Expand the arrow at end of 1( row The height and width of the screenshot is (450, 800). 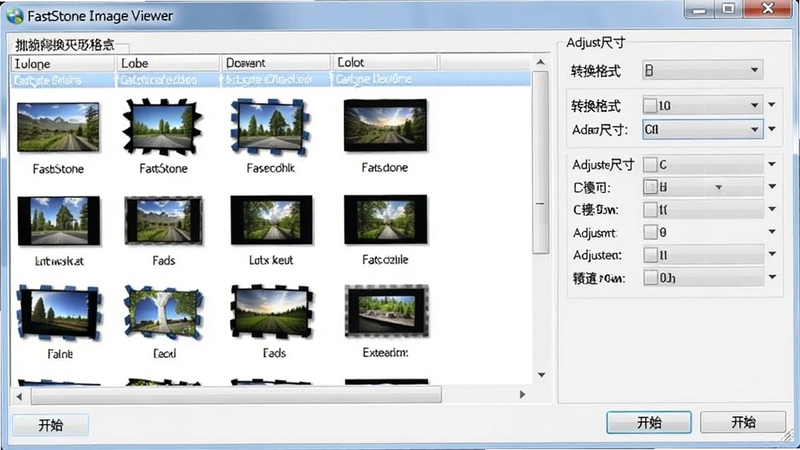tap(772, 209)
